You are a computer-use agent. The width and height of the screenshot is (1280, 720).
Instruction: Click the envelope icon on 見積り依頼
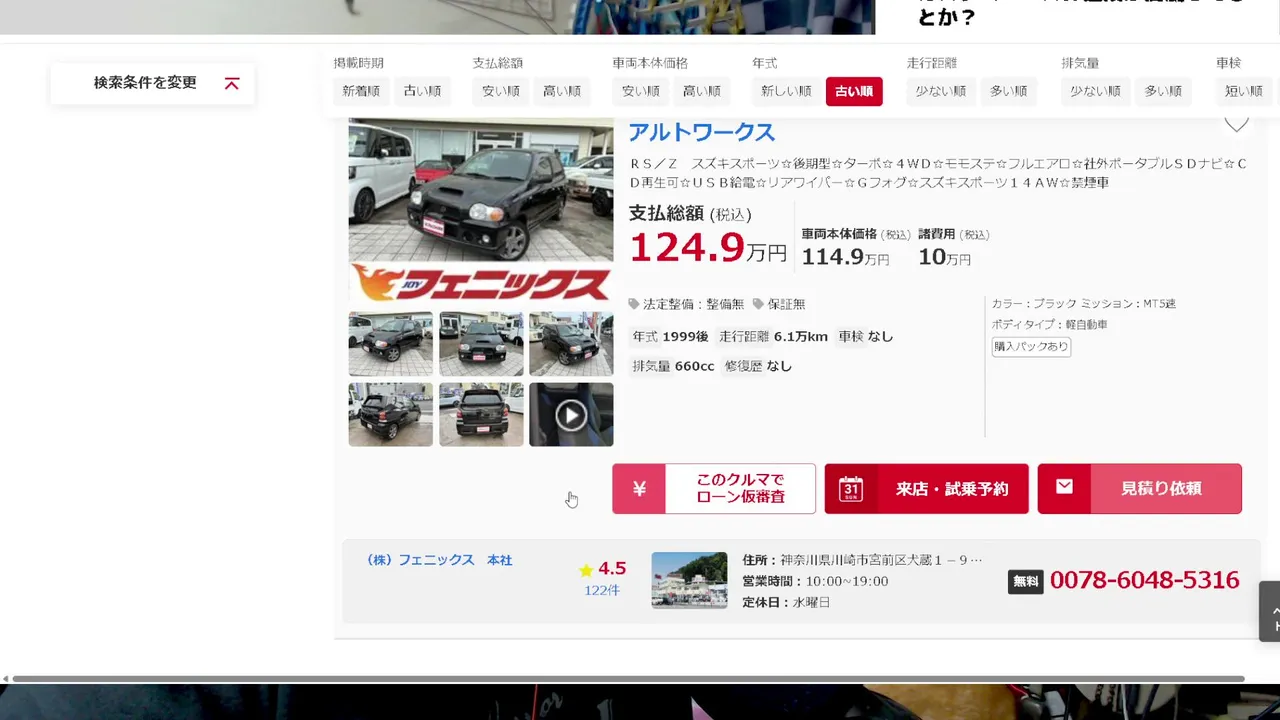click(x=1064, y=487)
